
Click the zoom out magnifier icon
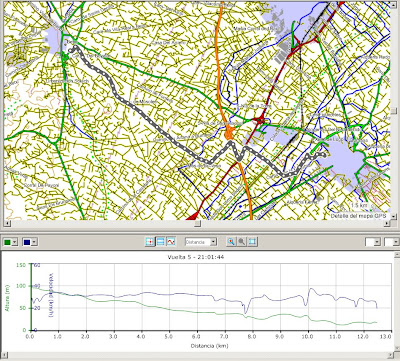(242, 242)
